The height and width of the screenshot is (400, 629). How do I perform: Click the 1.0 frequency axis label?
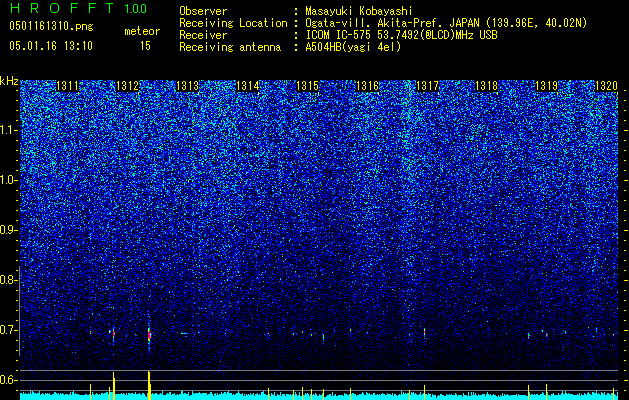pyautogui.click(x=8, y=180)
